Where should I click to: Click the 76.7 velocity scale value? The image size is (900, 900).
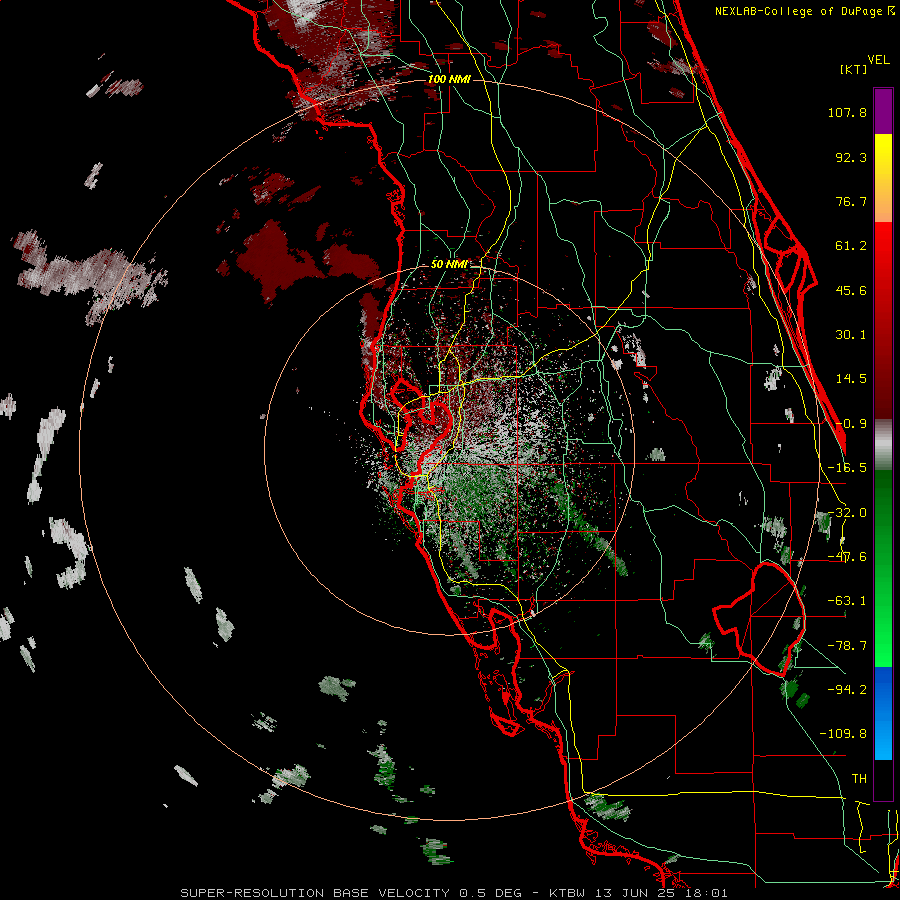click(851, 201)
